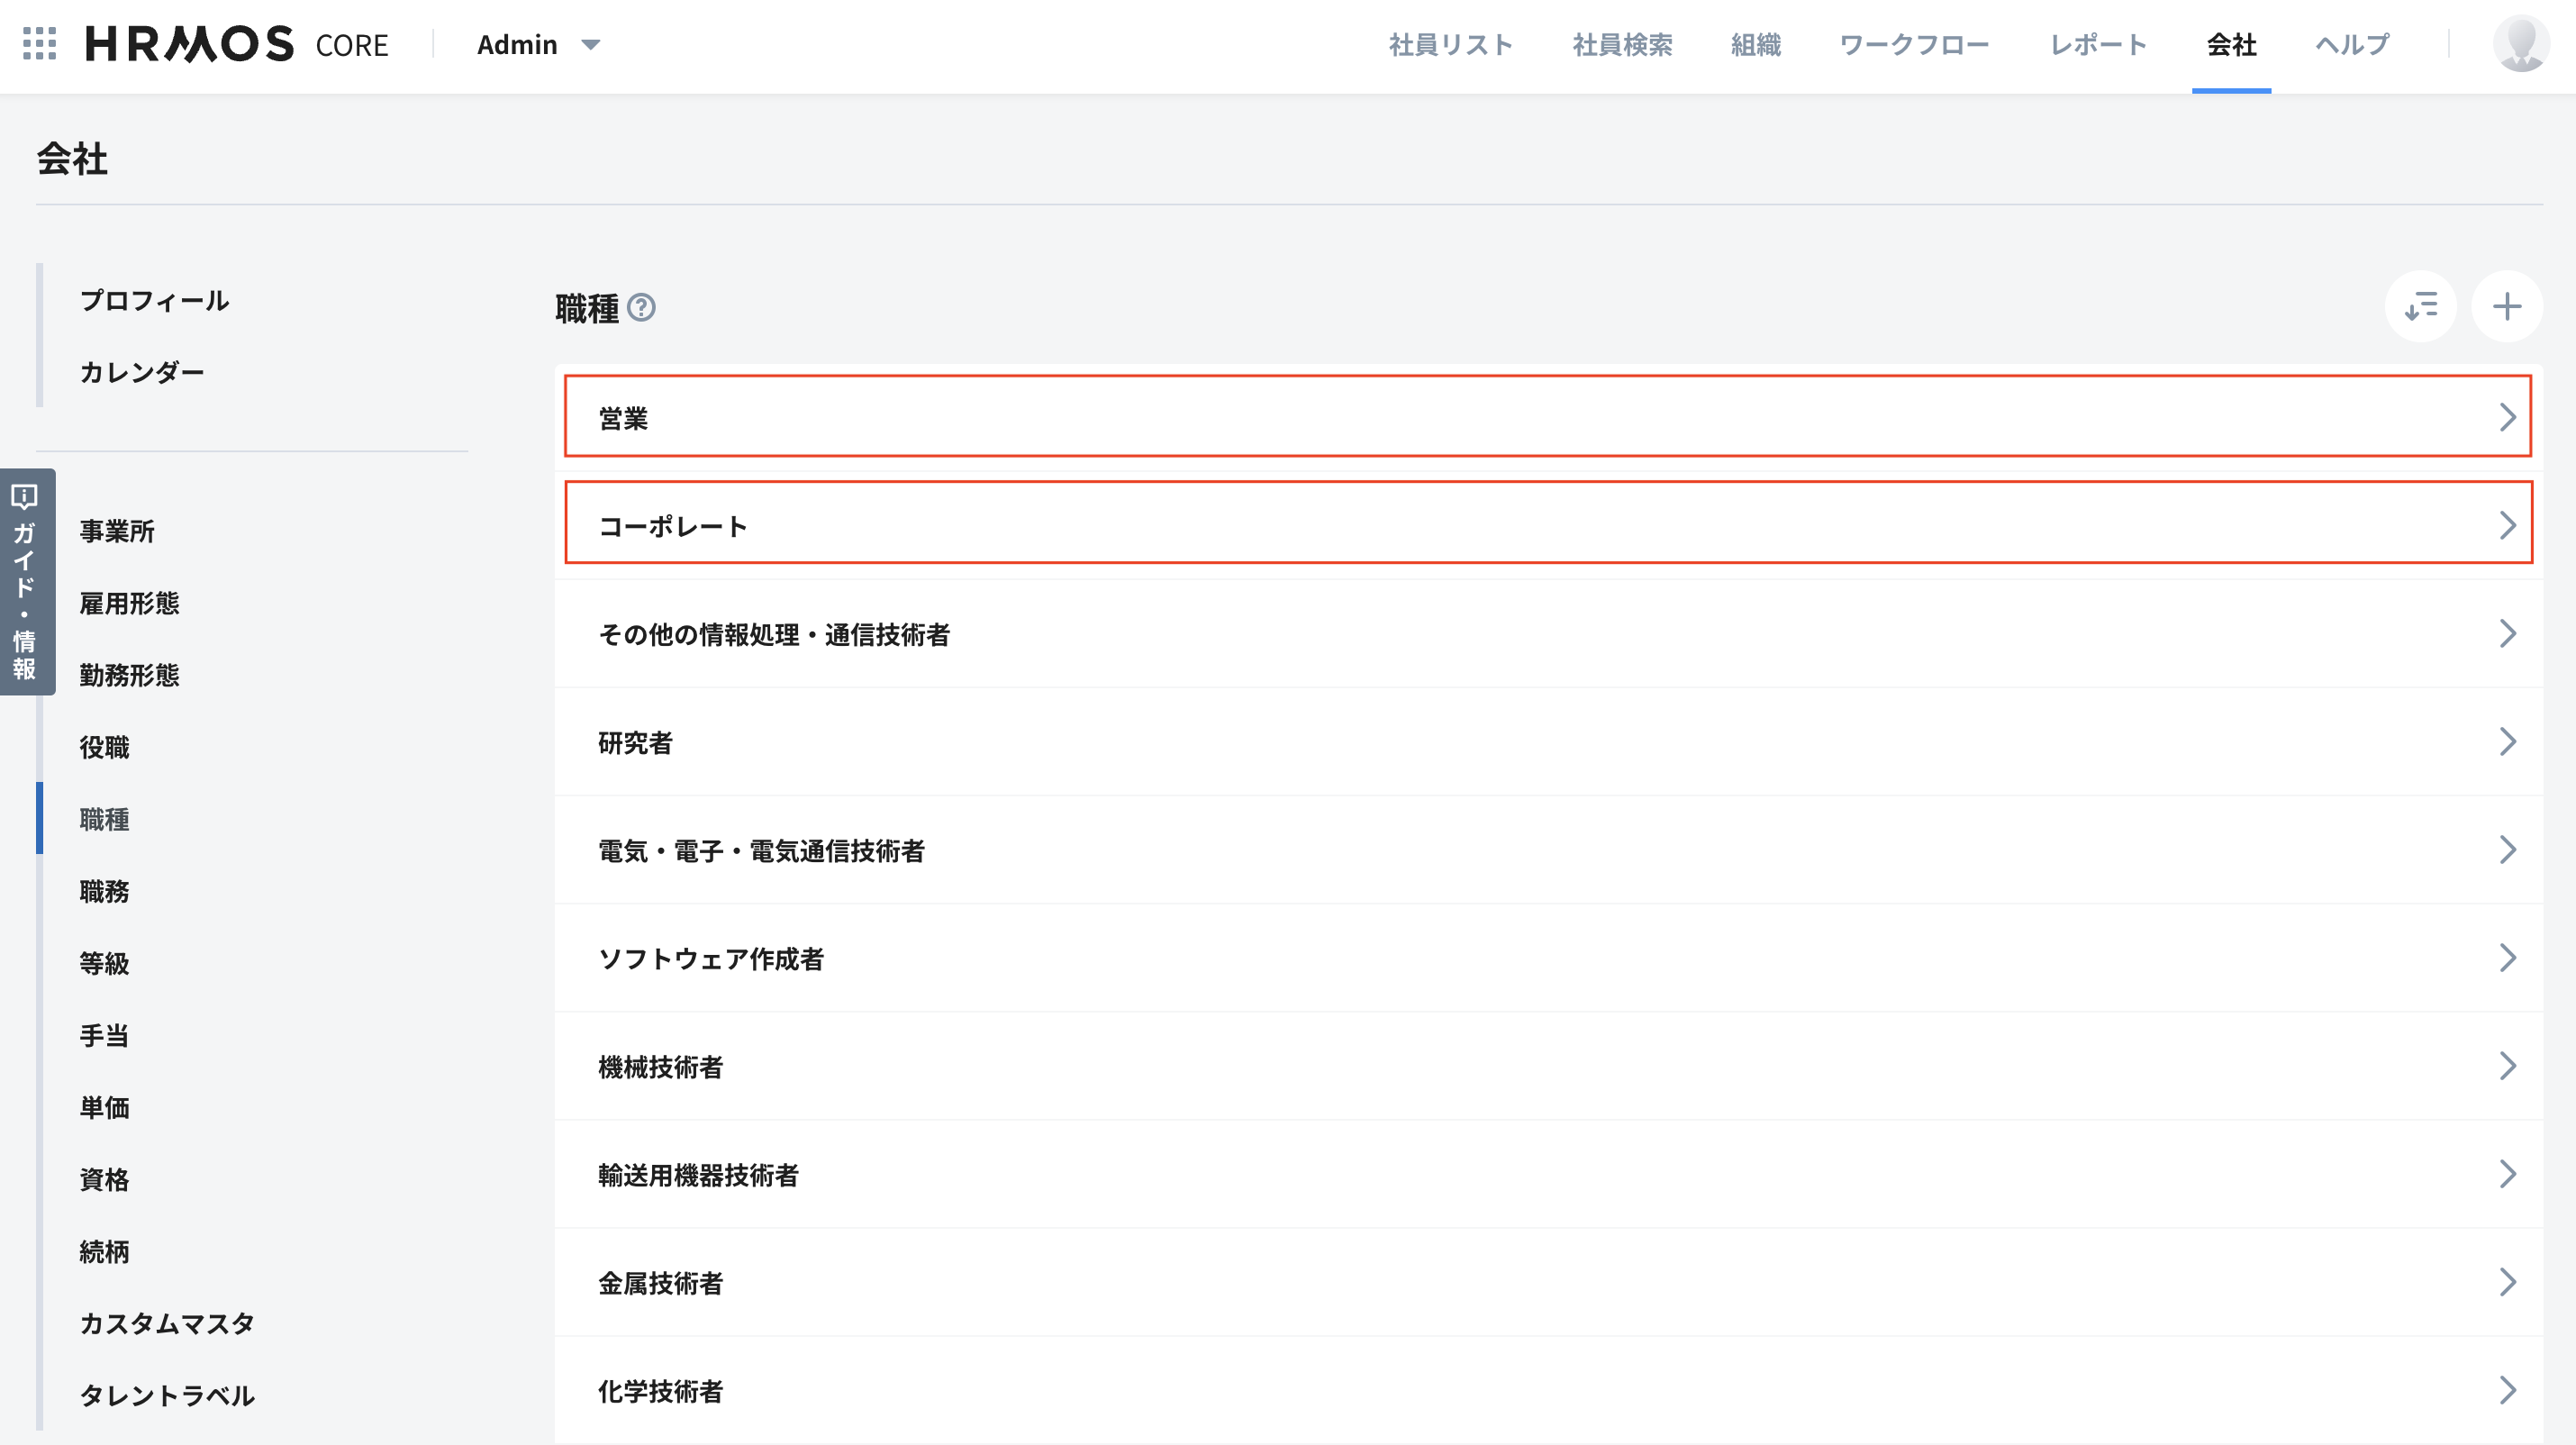Image resolution: width=2576 pixels, height=1445 pixels.
Task: Open the レポート navigation tab
Action: [2098, 44]
